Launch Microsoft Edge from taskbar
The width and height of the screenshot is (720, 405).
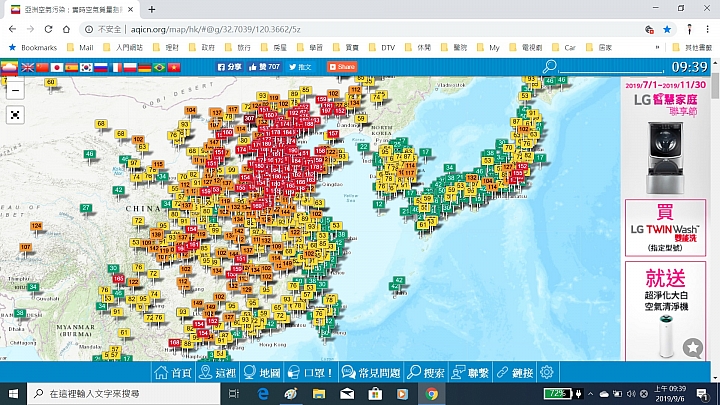coord(263,394)
